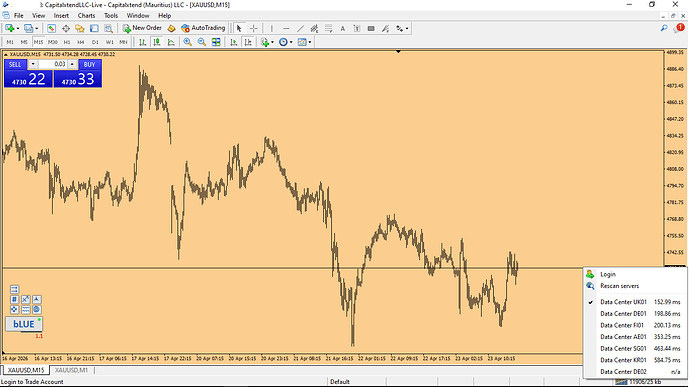Zoom in on the chart
Image resolution: width=690 pixels, height=387 pixels.
187,42
